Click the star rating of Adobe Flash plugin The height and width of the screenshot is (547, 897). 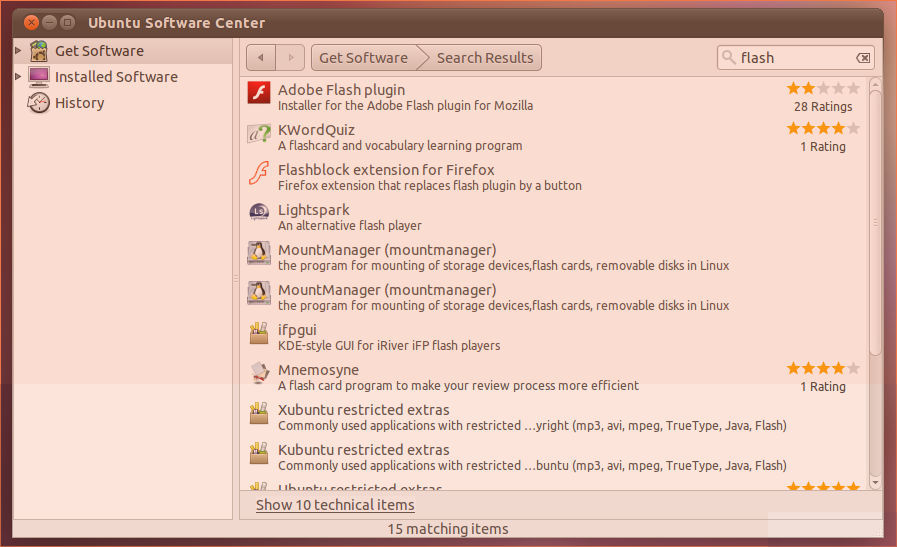coord(823,88)
